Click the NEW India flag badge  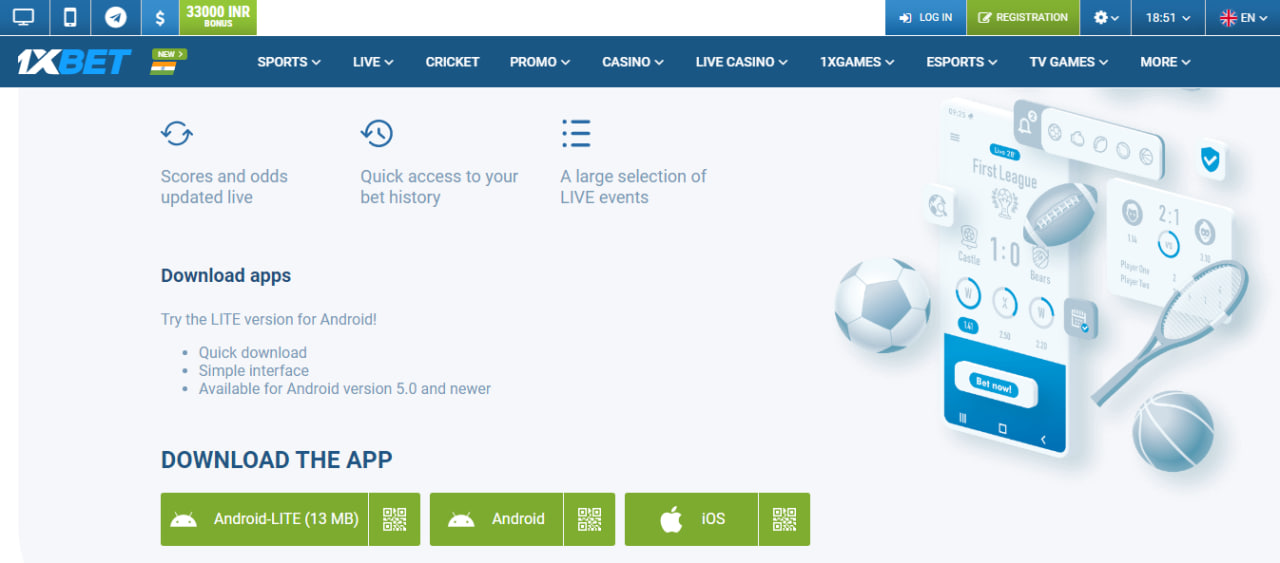pyautogui.click(x=169, y=61)
